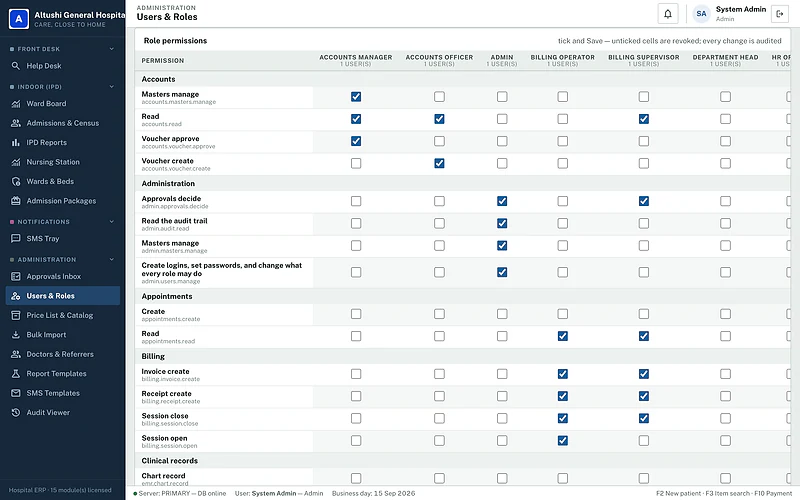Click the Report Templates flask icon
Image resolution: width=800 pixels, height=500 pixels.
[16, 373]
